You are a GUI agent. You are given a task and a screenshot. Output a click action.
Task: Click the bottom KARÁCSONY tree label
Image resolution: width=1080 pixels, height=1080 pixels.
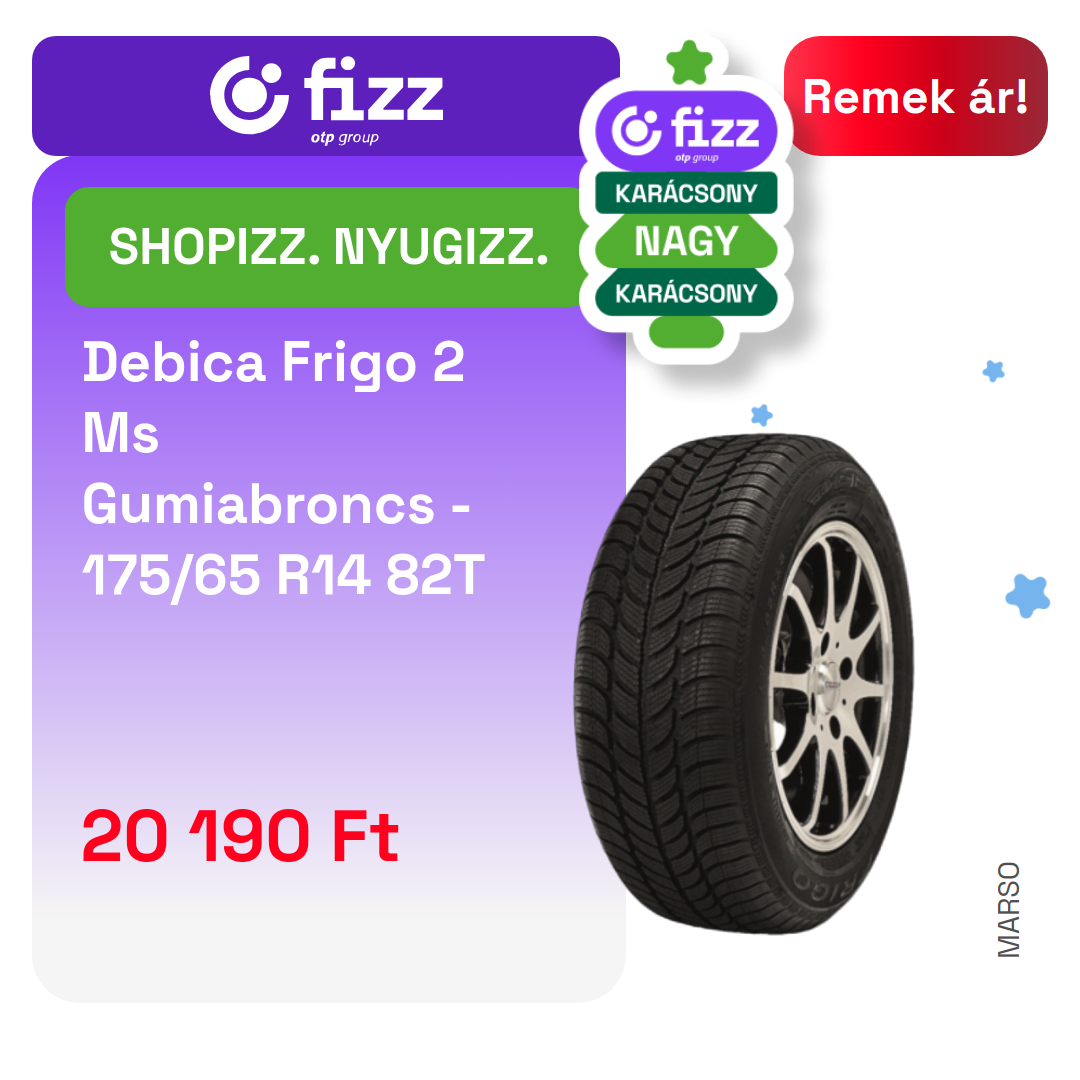pyautogui.click(x=686, y=293)
